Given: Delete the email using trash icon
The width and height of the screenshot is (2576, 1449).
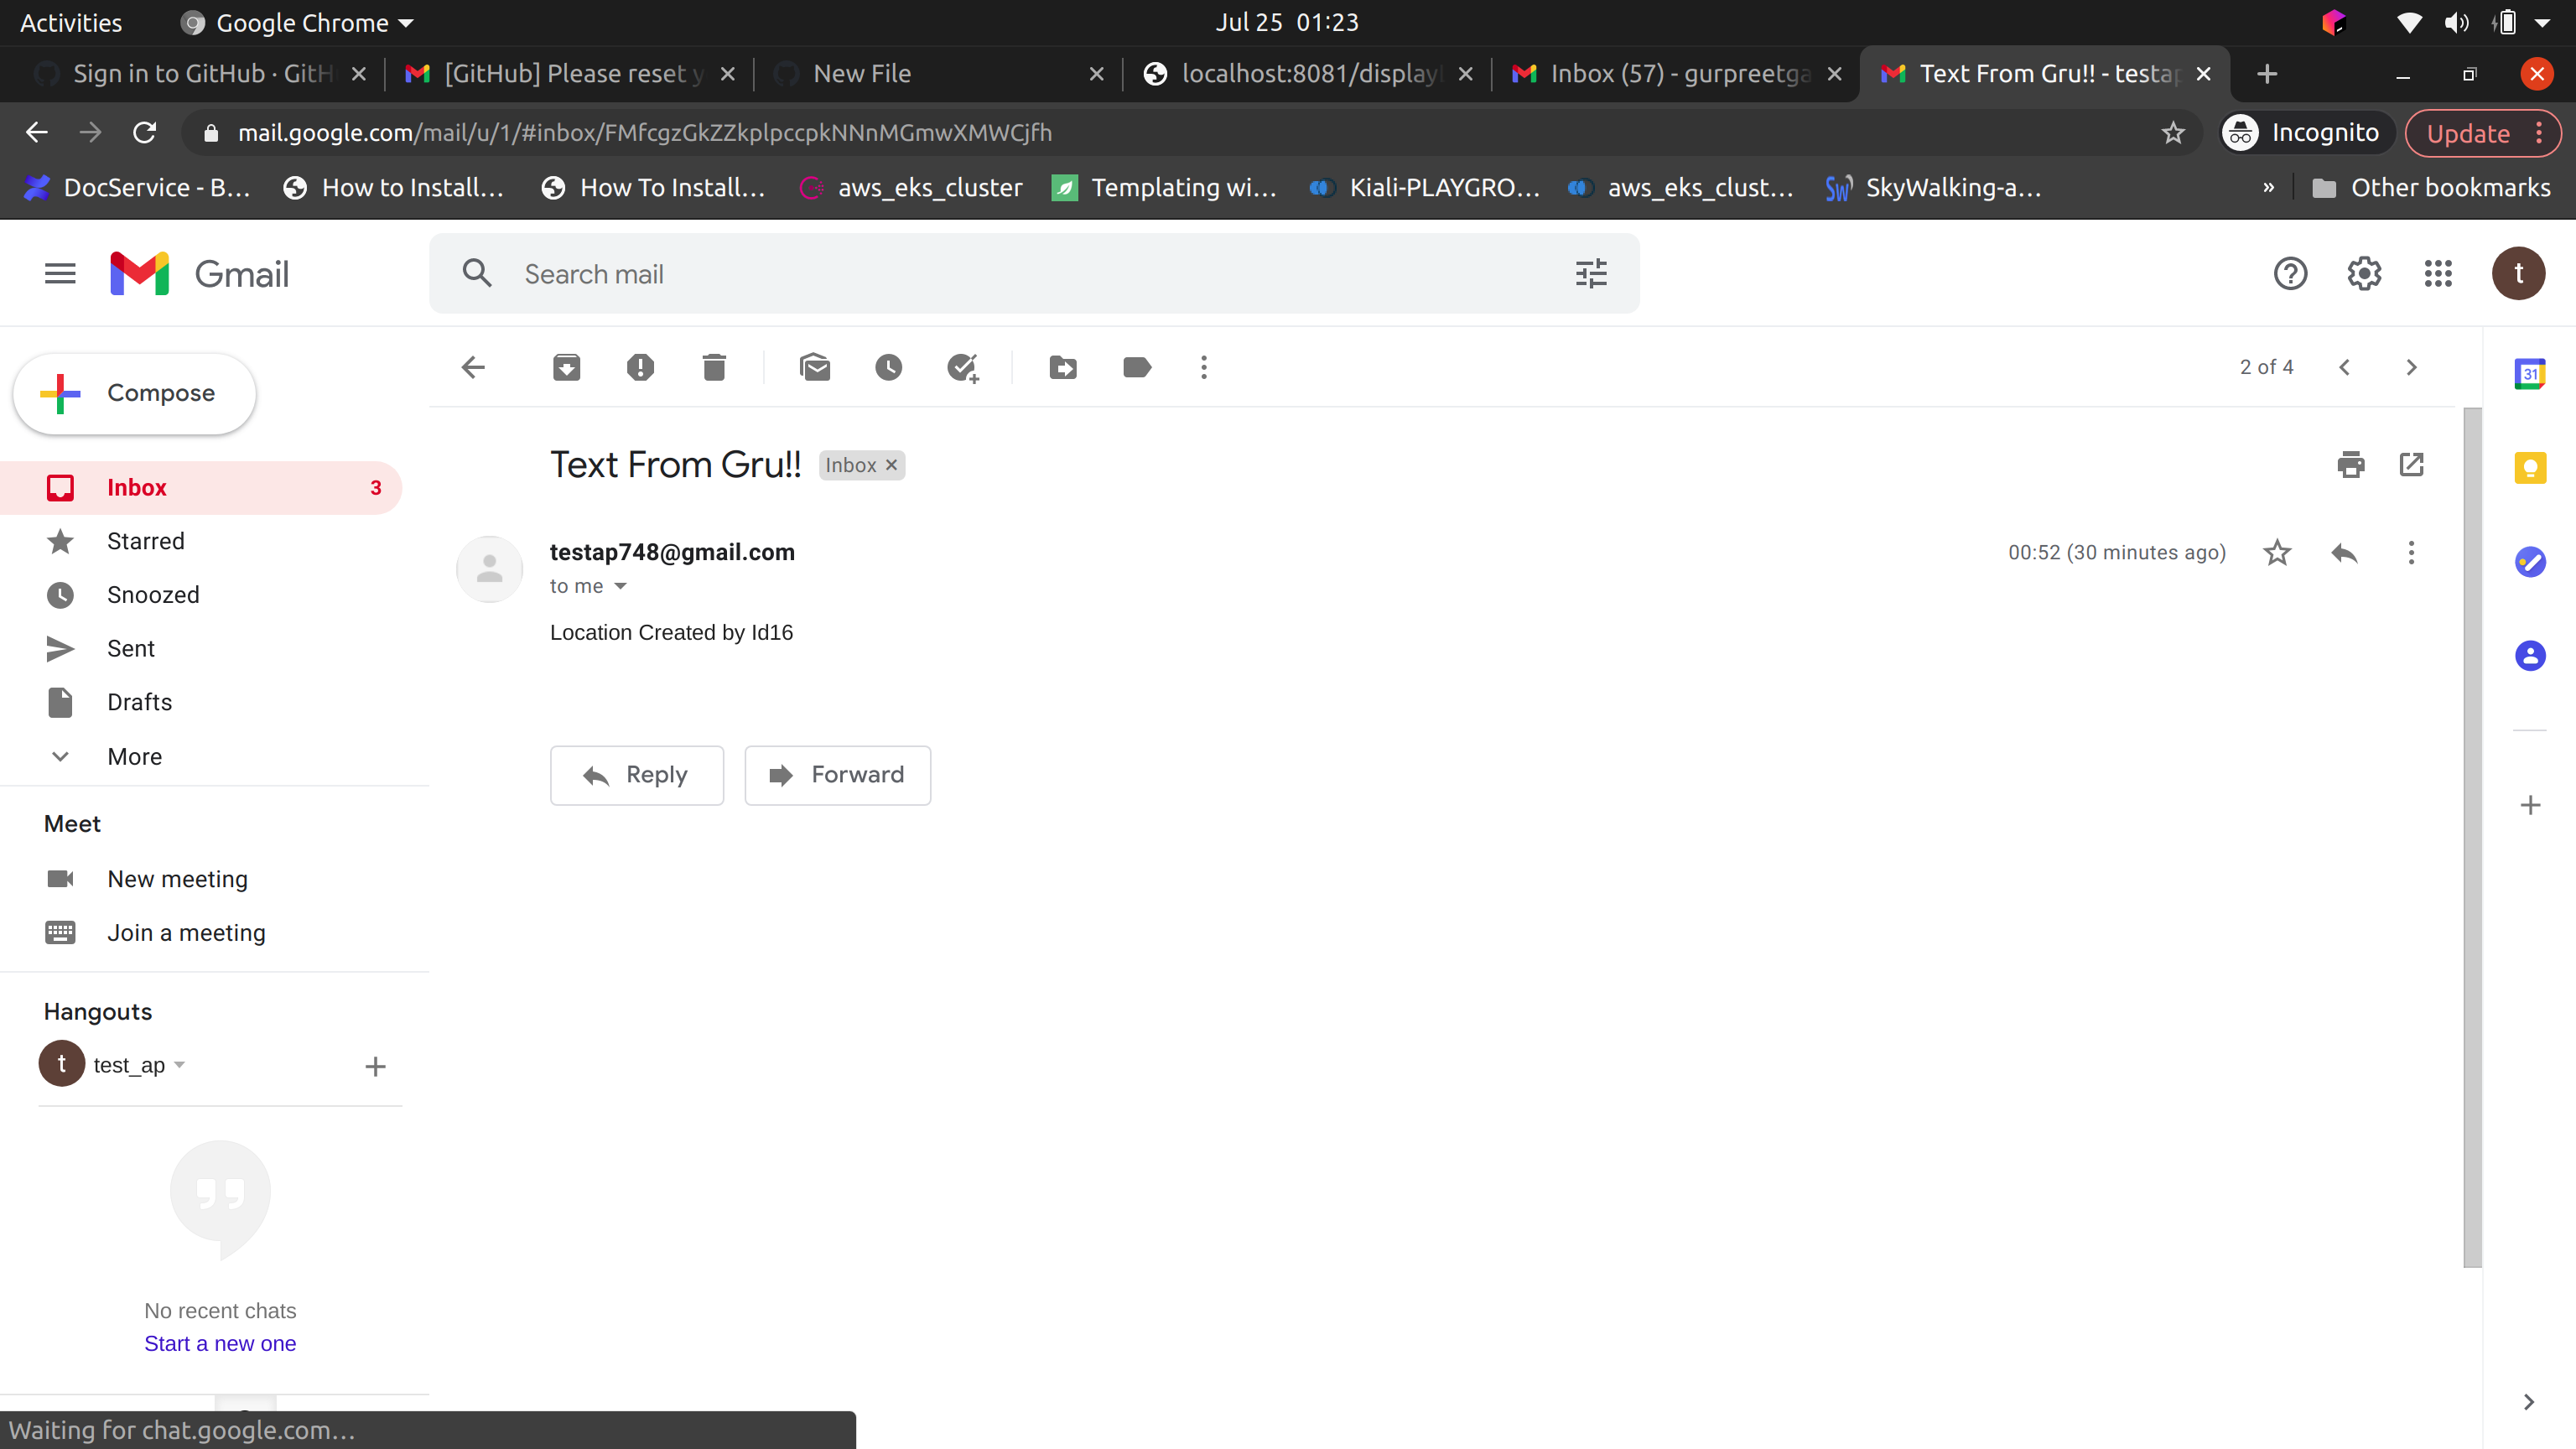Looking at the screenshot, I should point(713,367).
